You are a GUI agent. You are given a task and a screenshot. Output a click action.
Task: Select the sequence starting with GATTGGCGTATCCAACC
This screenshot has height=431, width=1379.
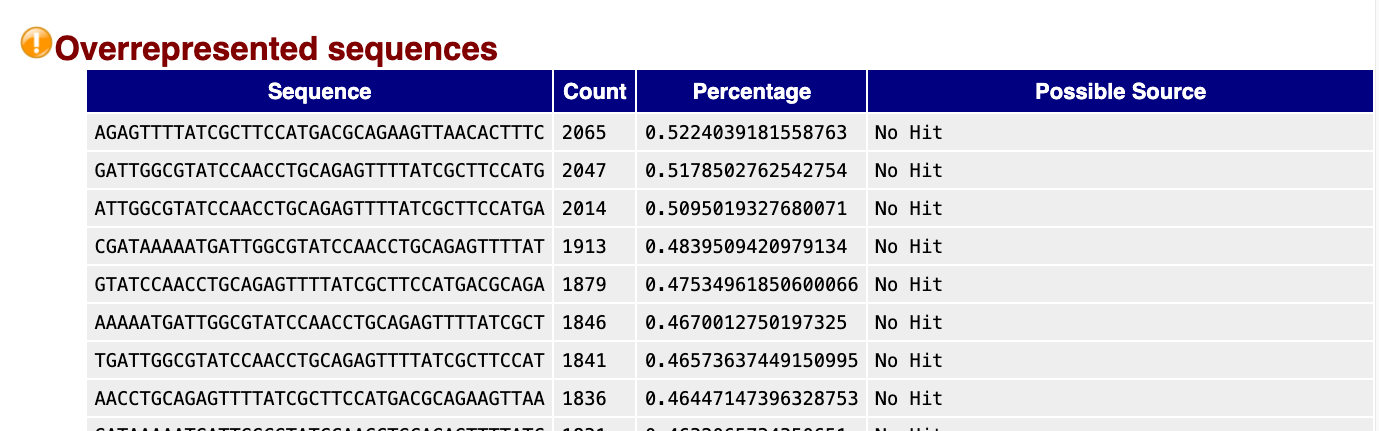tap(319, 170)
